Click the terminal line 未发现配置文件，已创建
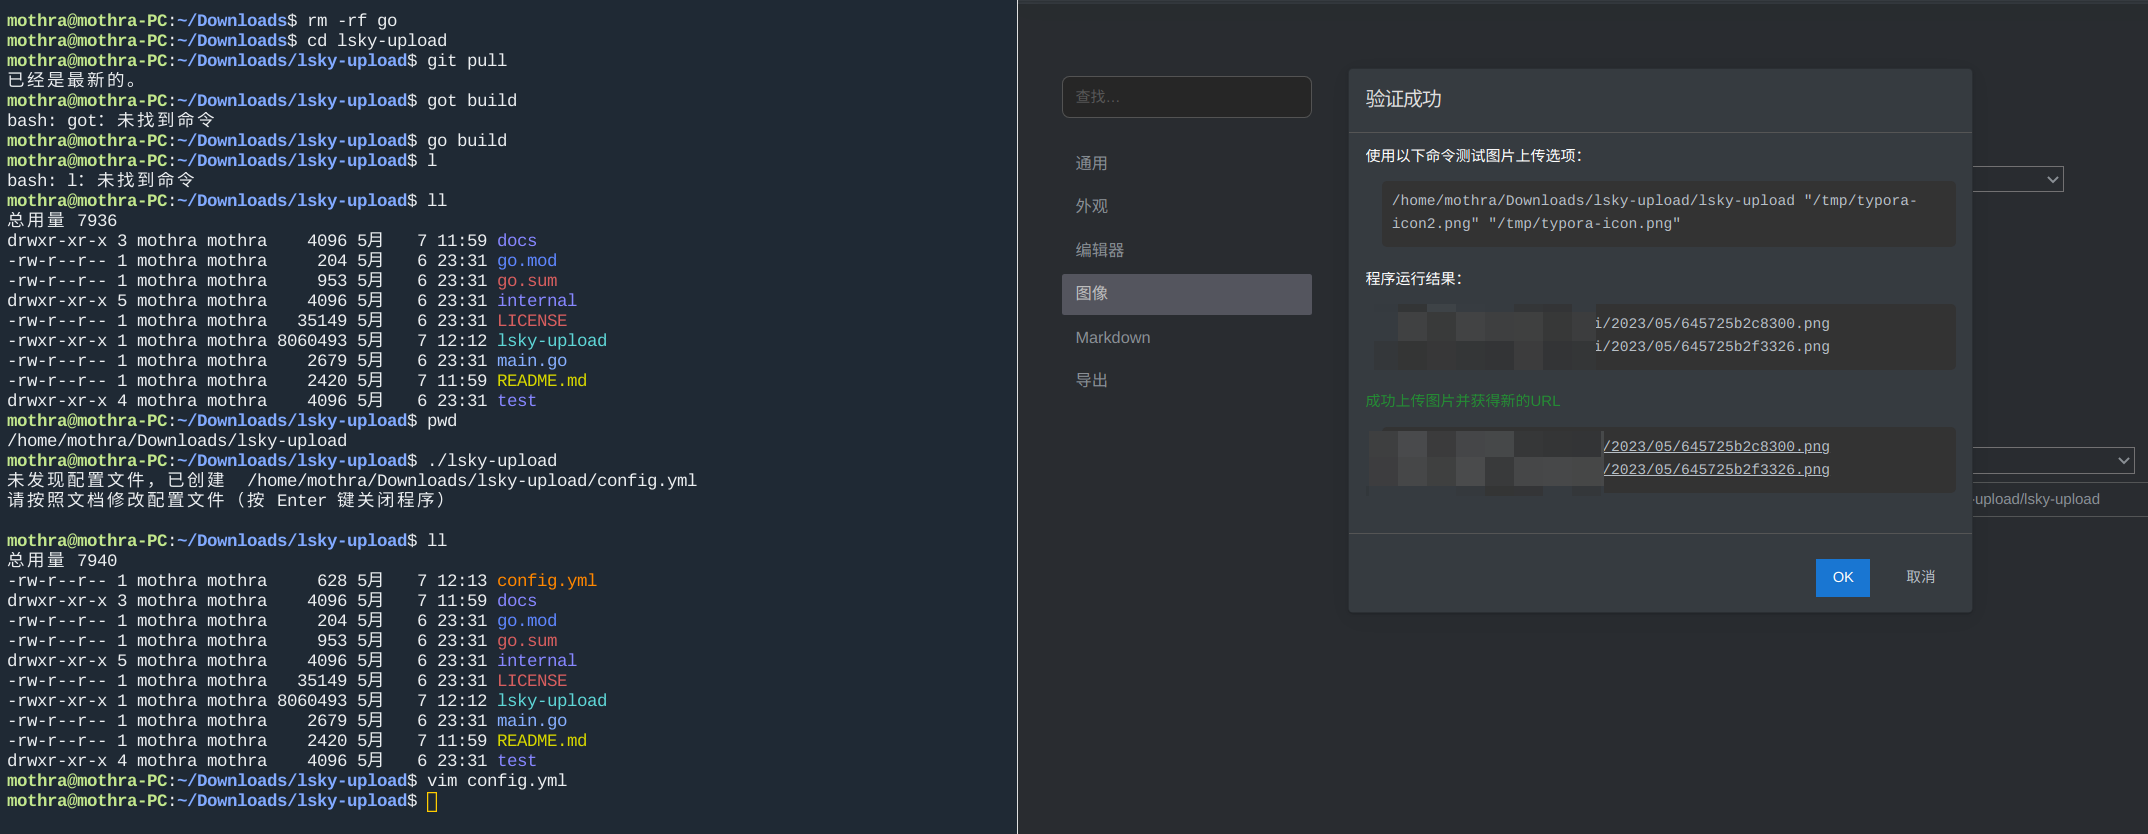The width and height of the screenshot is (2148, 834). coord(352,480)
